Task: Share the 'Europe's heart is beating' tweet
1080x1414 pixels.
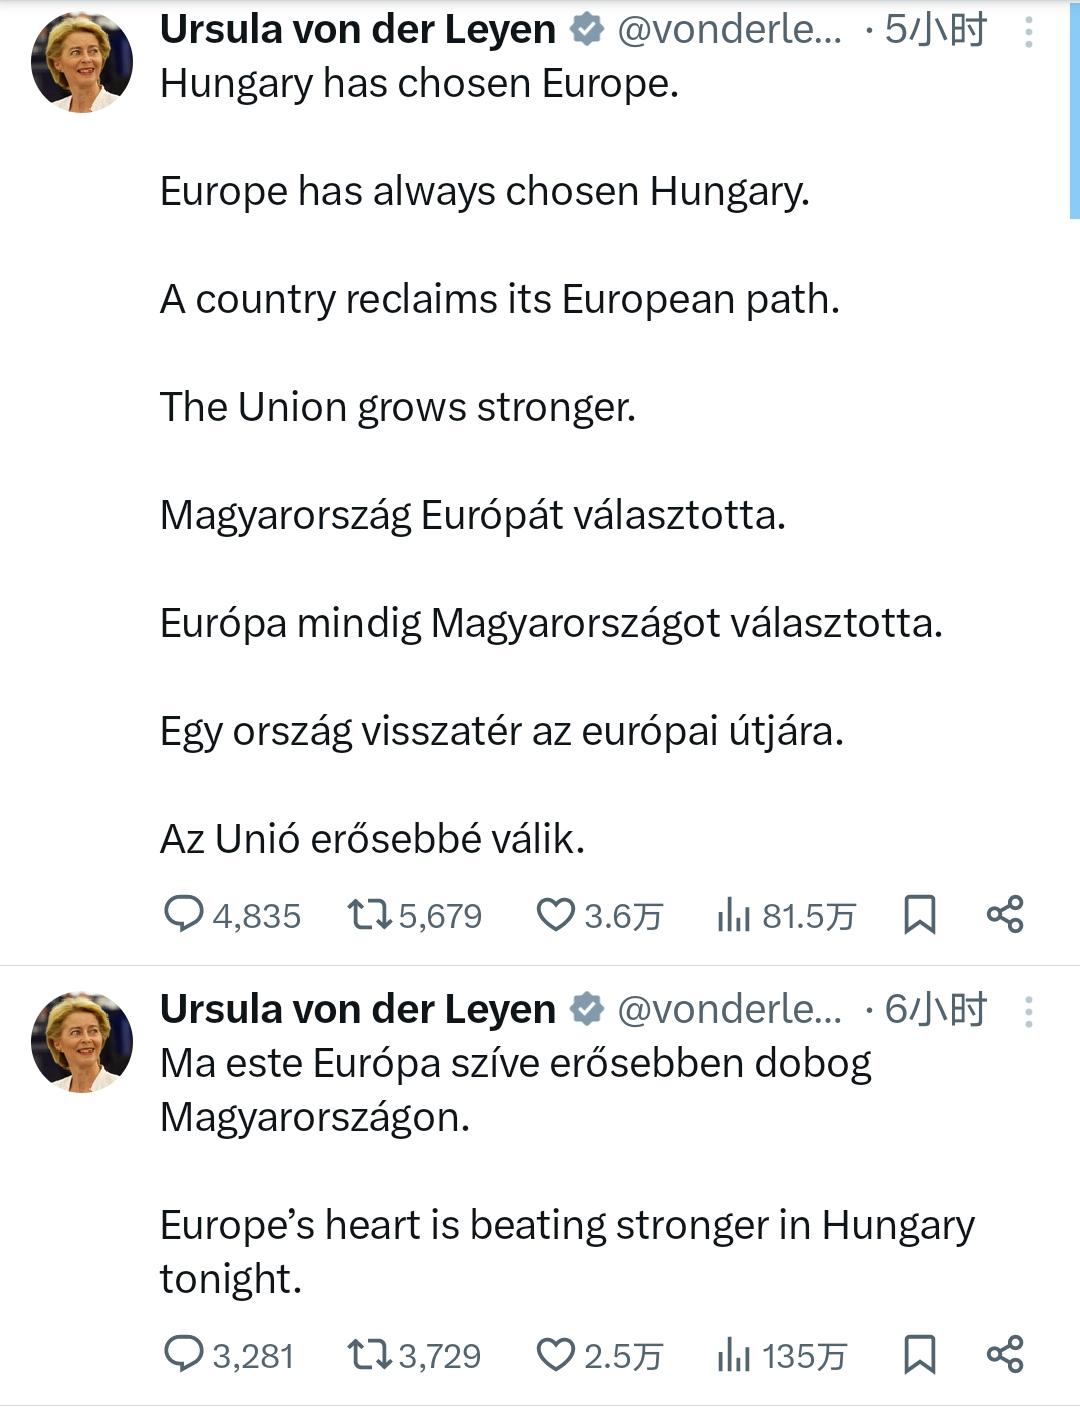Action: tap(1005, 1354)
